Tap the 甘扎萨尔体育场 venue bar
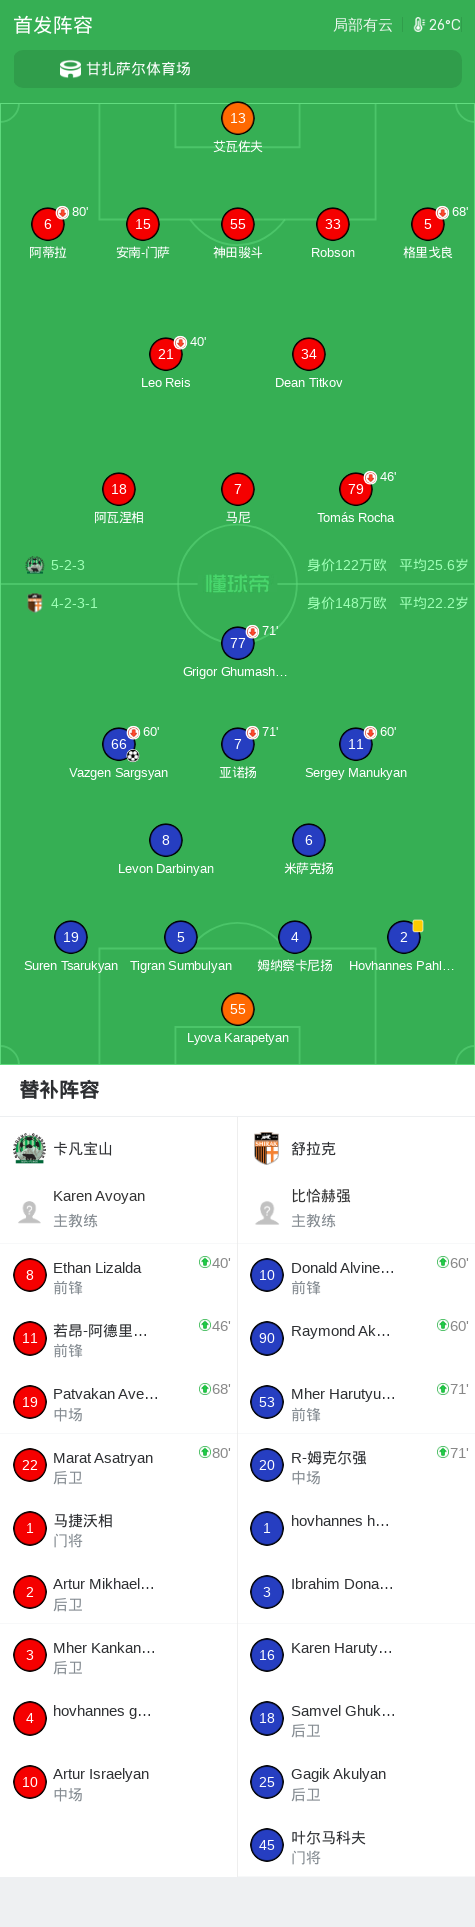The image size is (475, 1927). pos(238,69)
